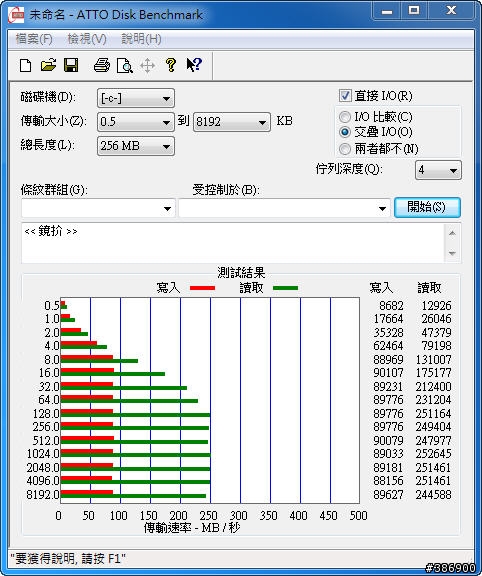
Task: Click the read value 252645
Action: coord(434,454)
